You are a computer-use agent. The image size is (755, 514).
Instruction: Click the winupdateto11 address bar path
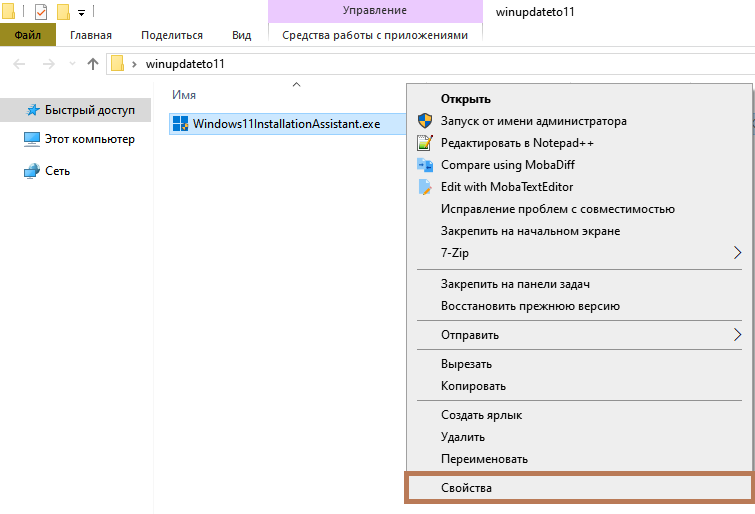tap(186, 64)
